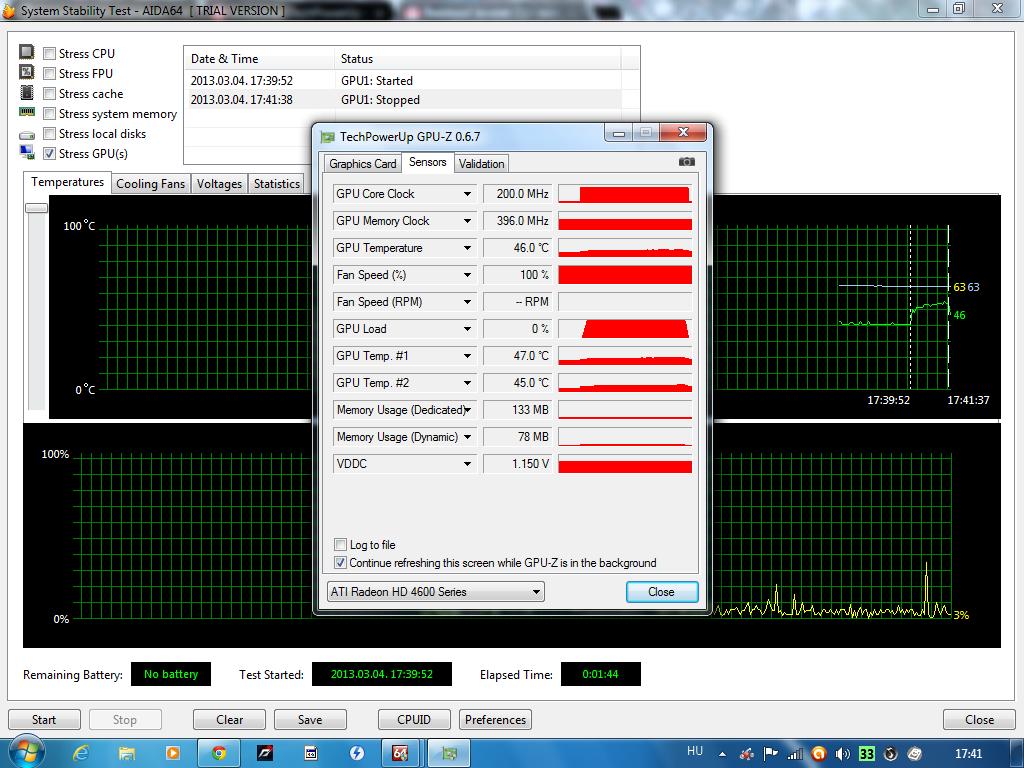
Task: Enable the Stress system memory checkbox
Action: coord(49,114)
